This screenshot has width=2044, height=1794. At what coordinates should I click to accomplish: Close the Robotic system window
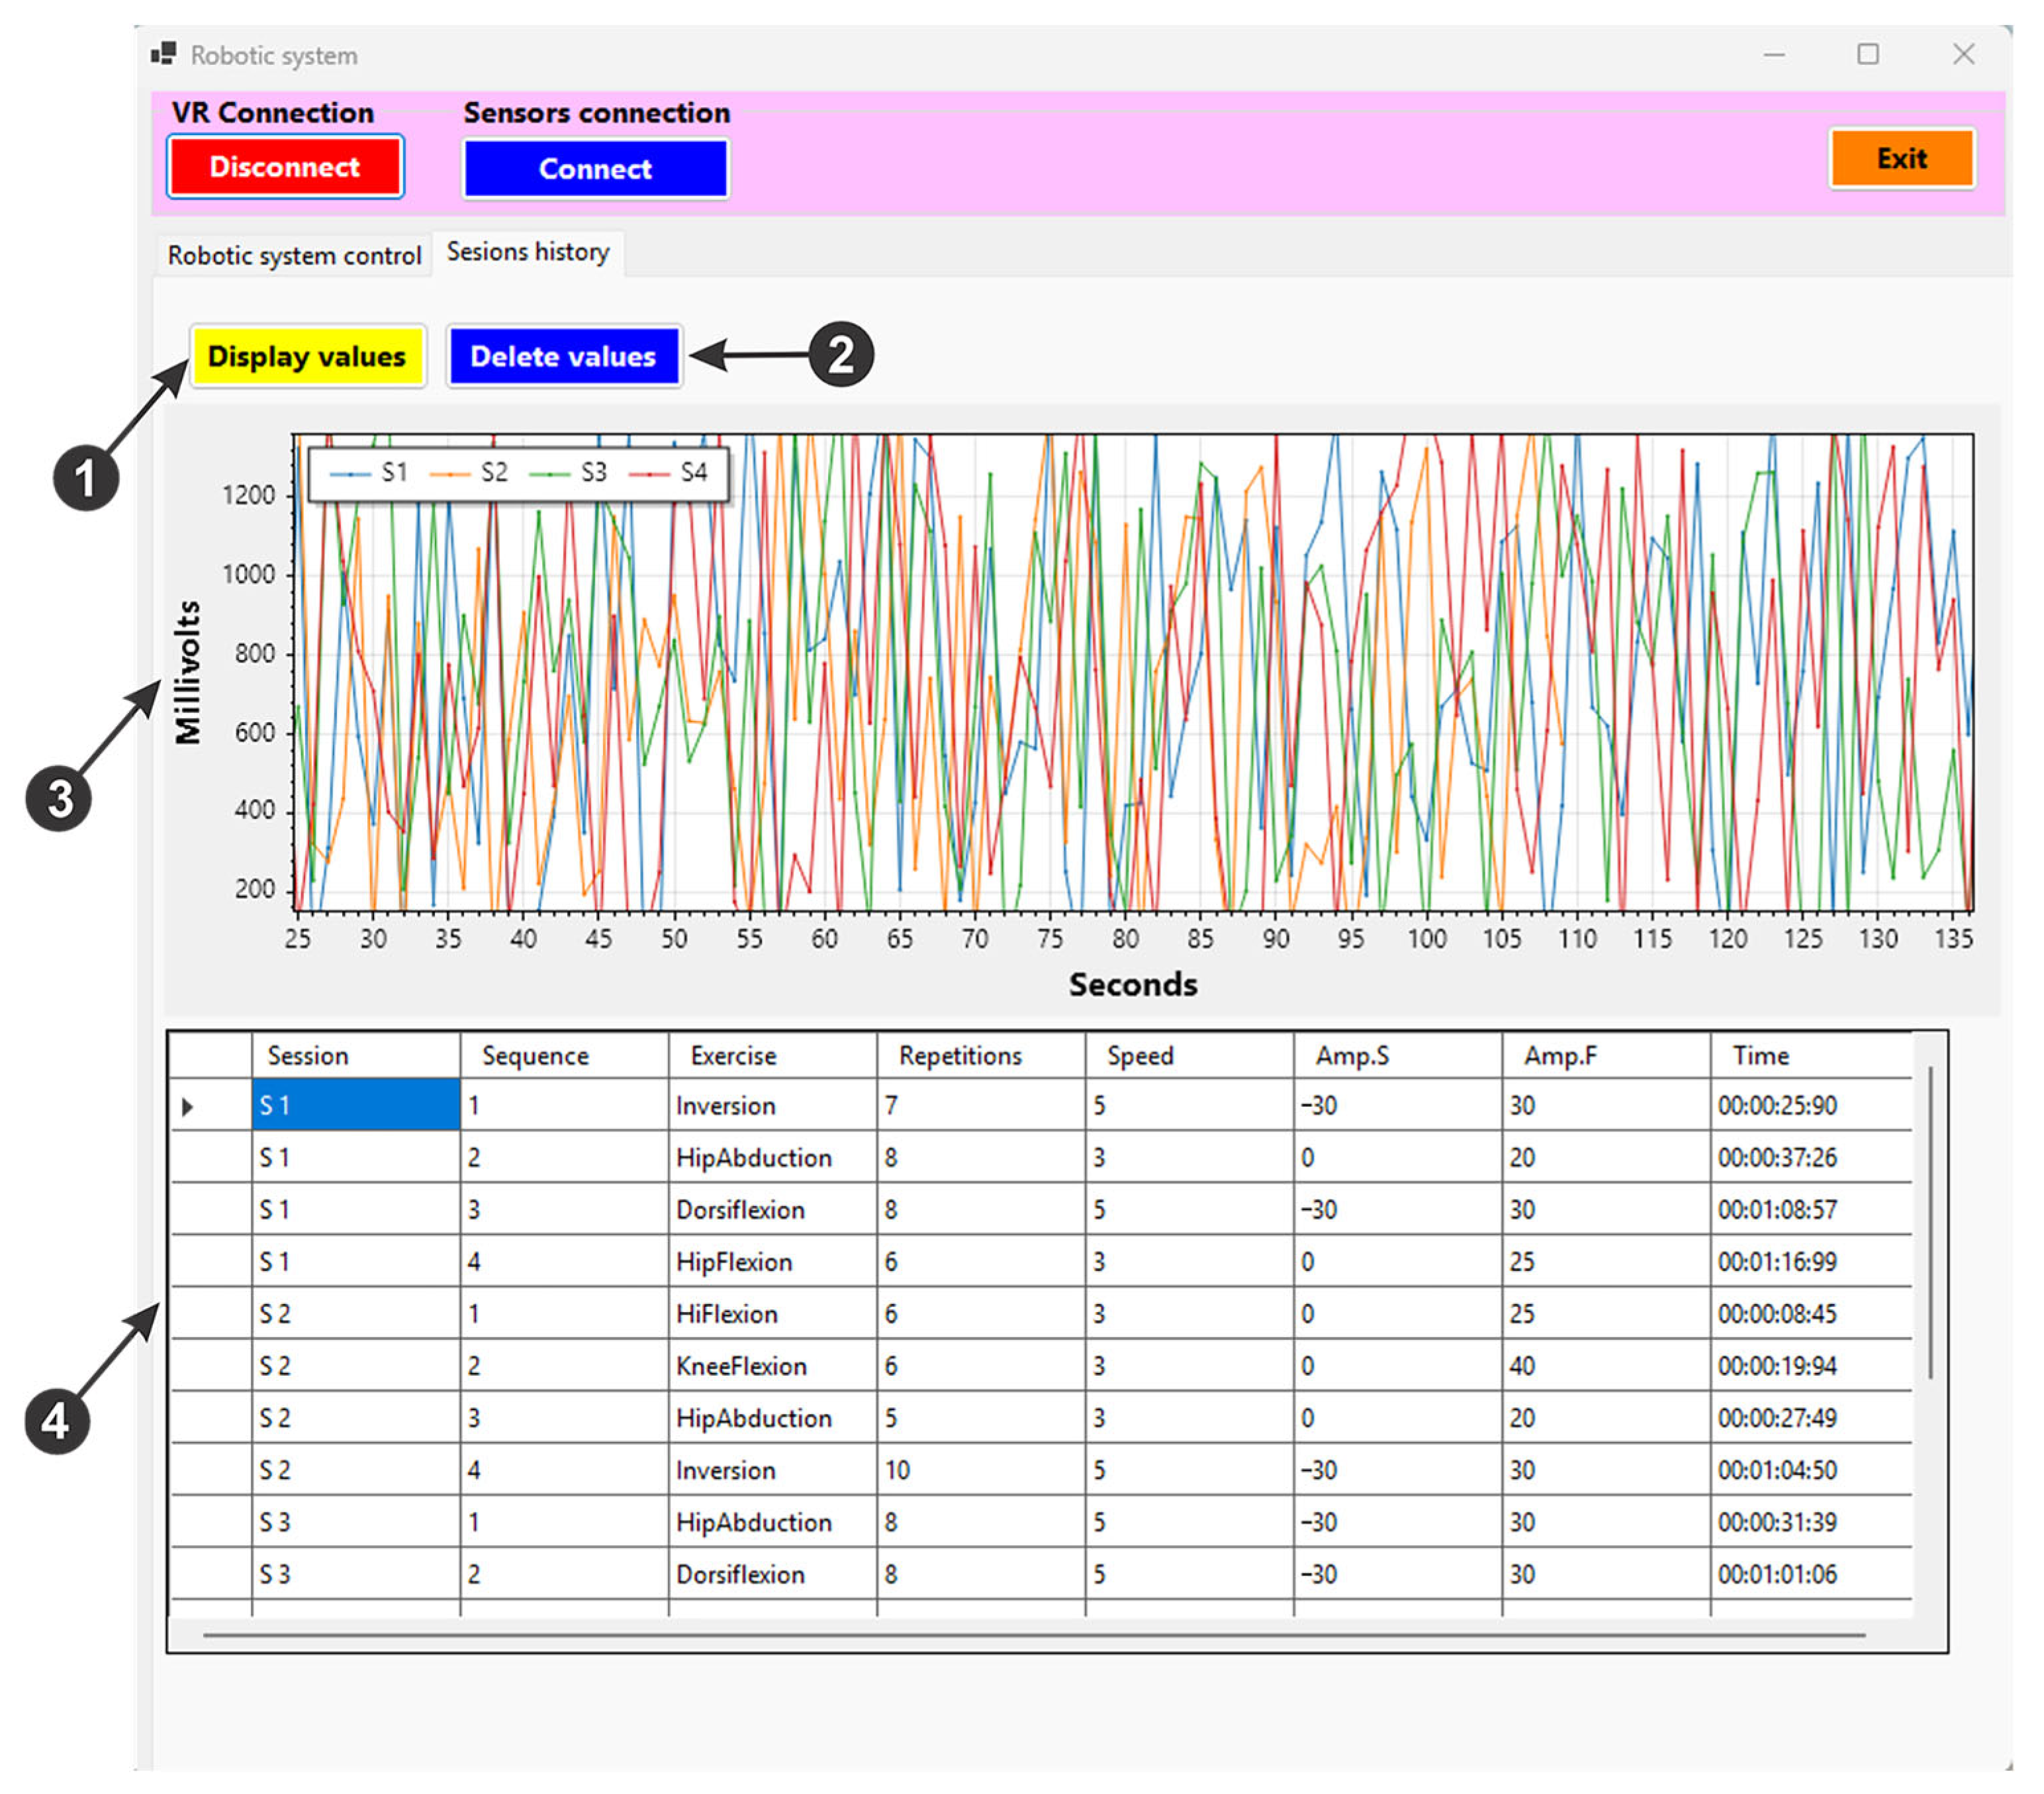tap(1963, 54)
